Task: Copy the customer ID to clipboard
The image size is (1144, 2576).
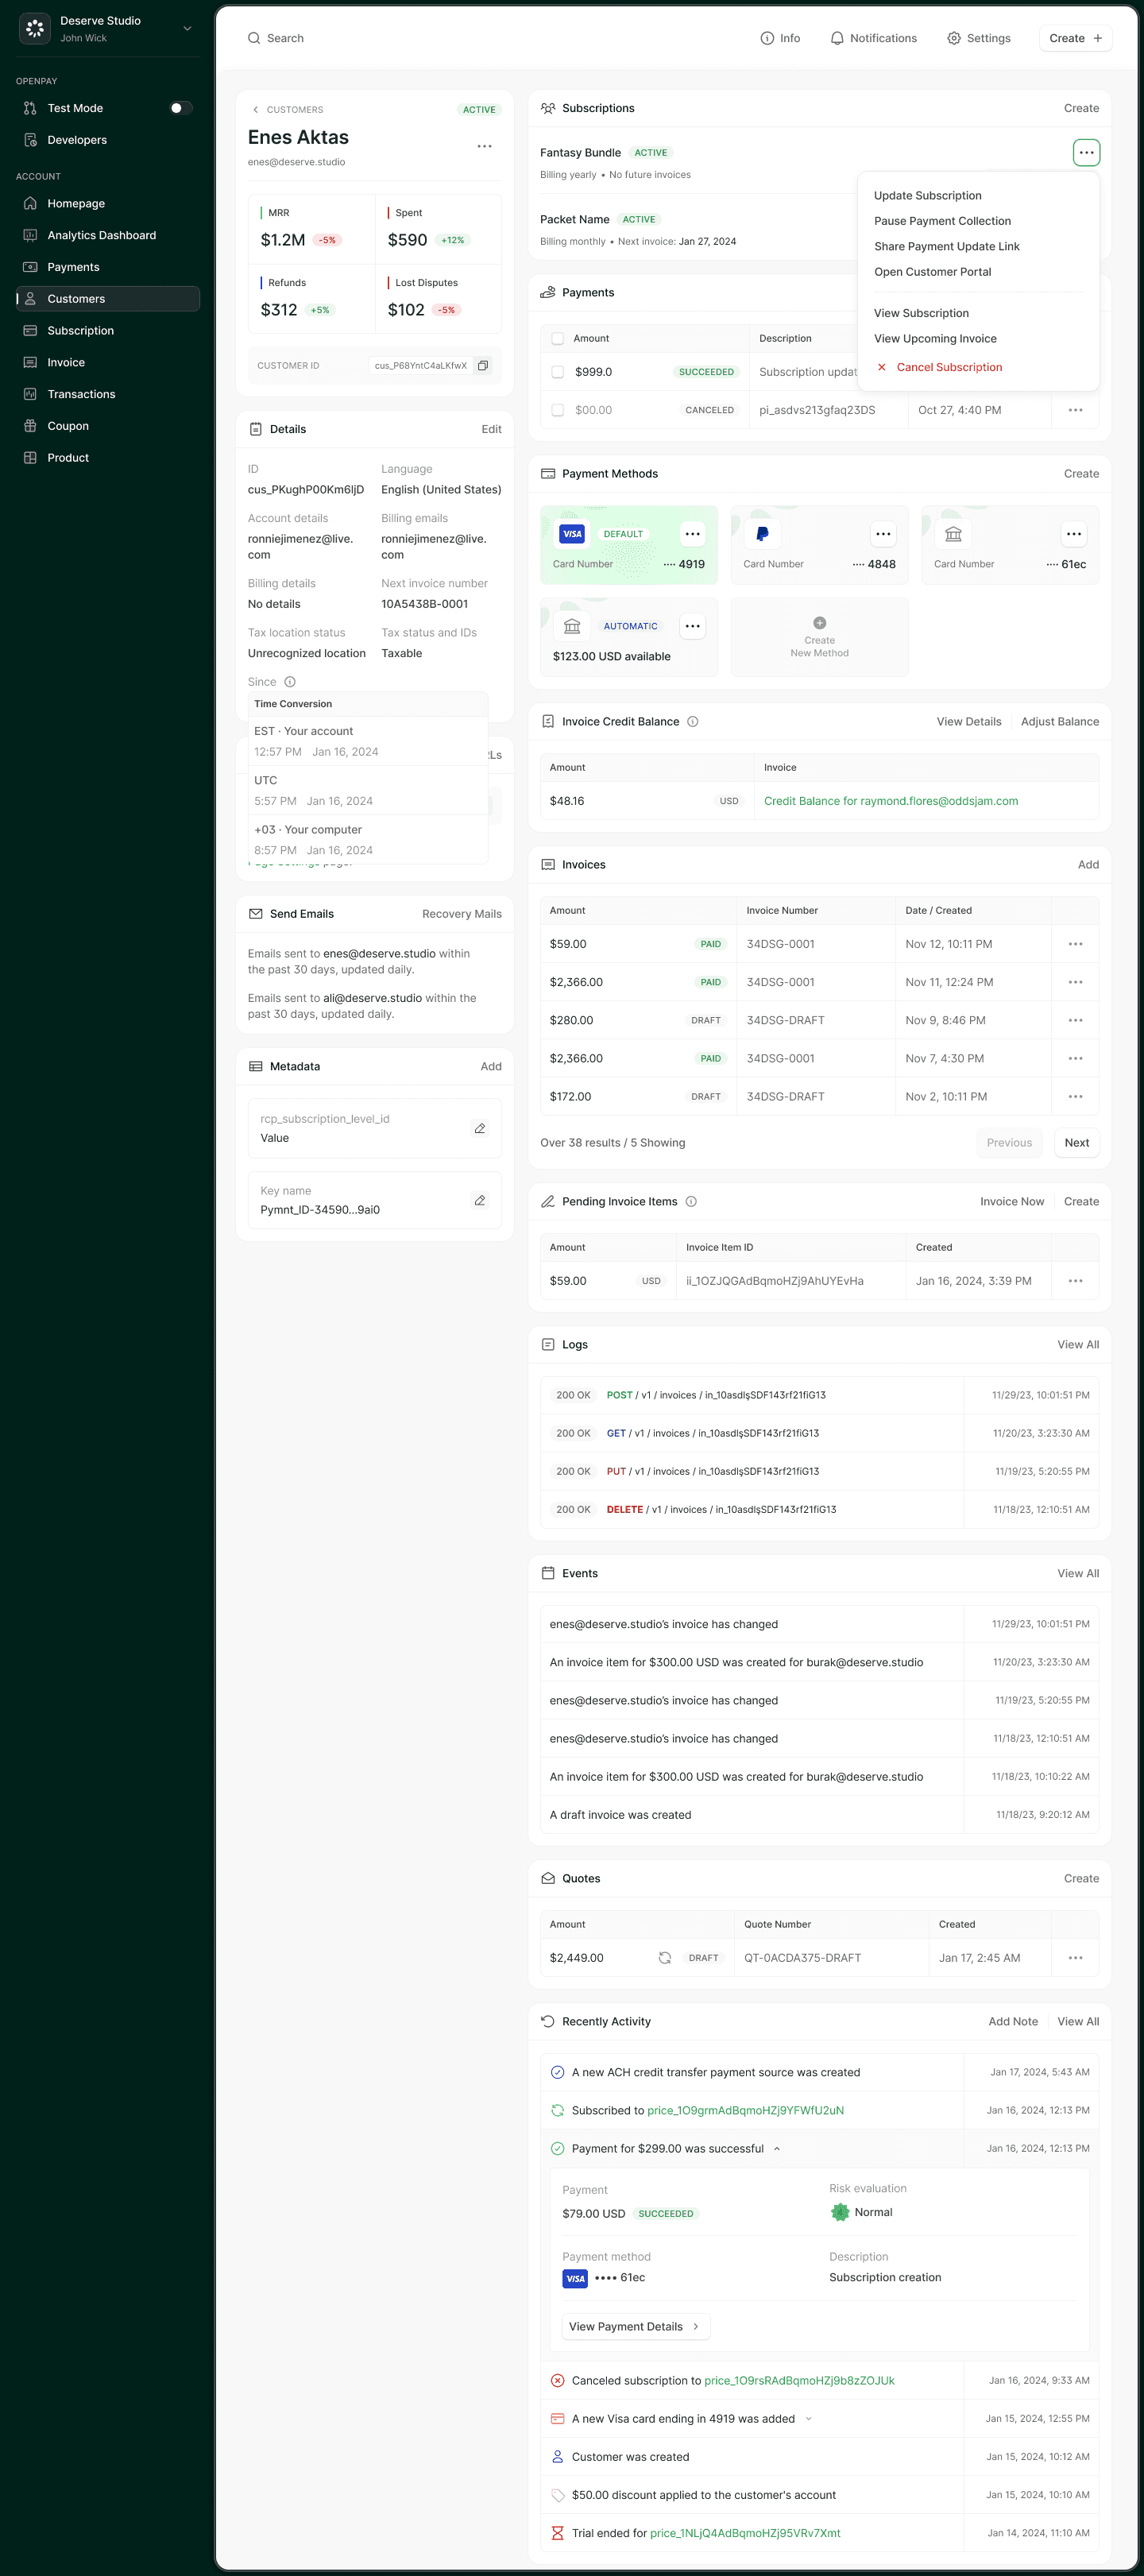Action: pos(483,366)
